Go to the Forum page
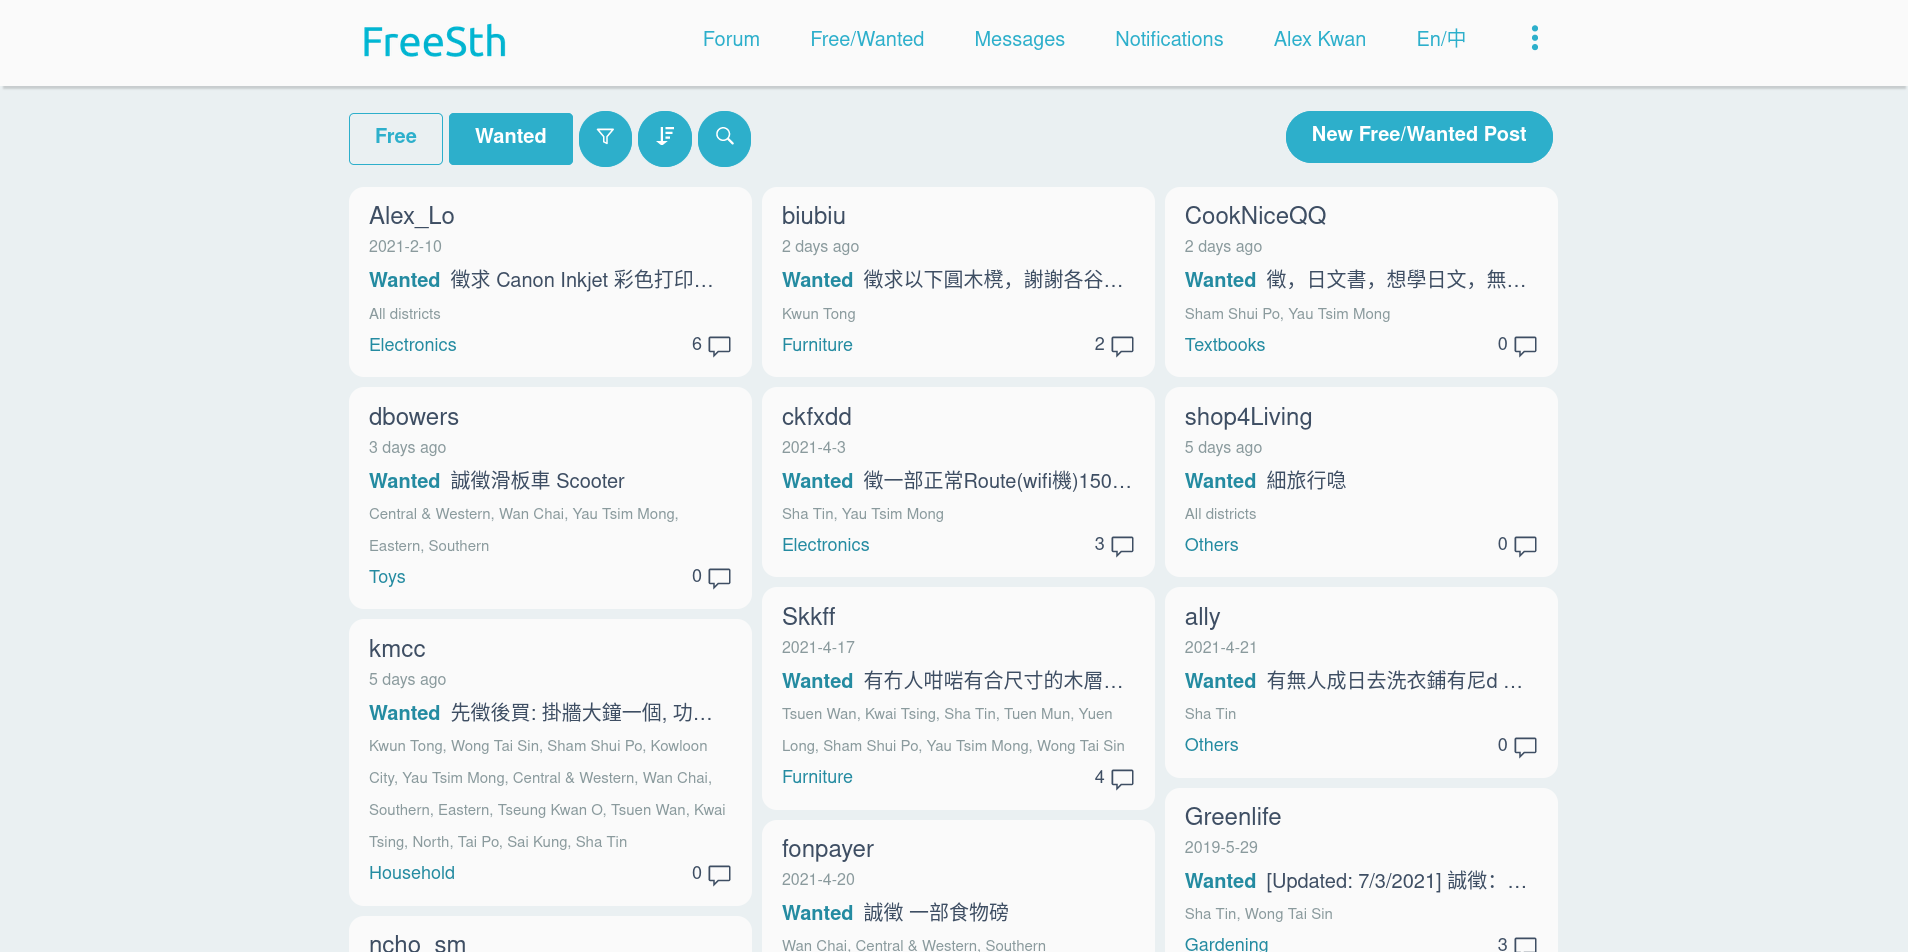Image resolution: width=1908 pixels, height=952 pixels. point(731,39)
